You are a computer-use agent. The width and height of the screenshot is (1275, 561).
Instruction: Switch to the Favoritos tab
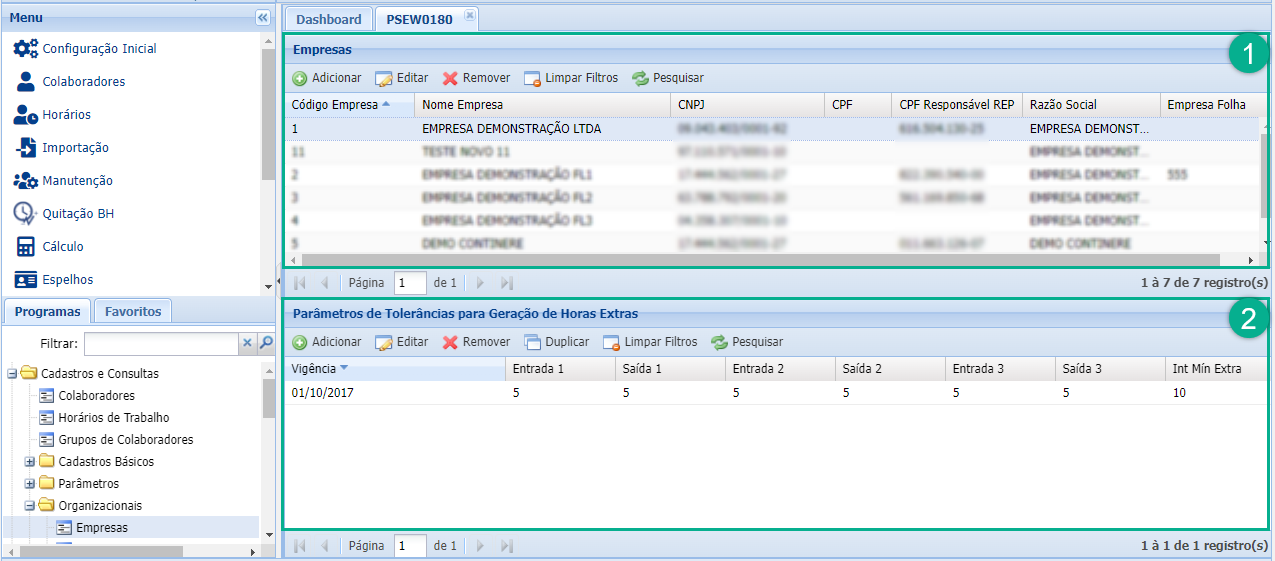(133, 311)
